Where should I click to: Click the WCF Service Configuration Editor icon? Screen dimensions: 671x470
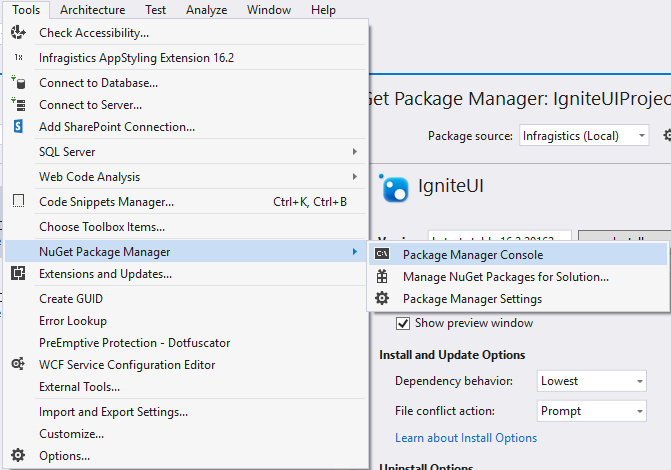pyautogui.click(x=18, y=365)
